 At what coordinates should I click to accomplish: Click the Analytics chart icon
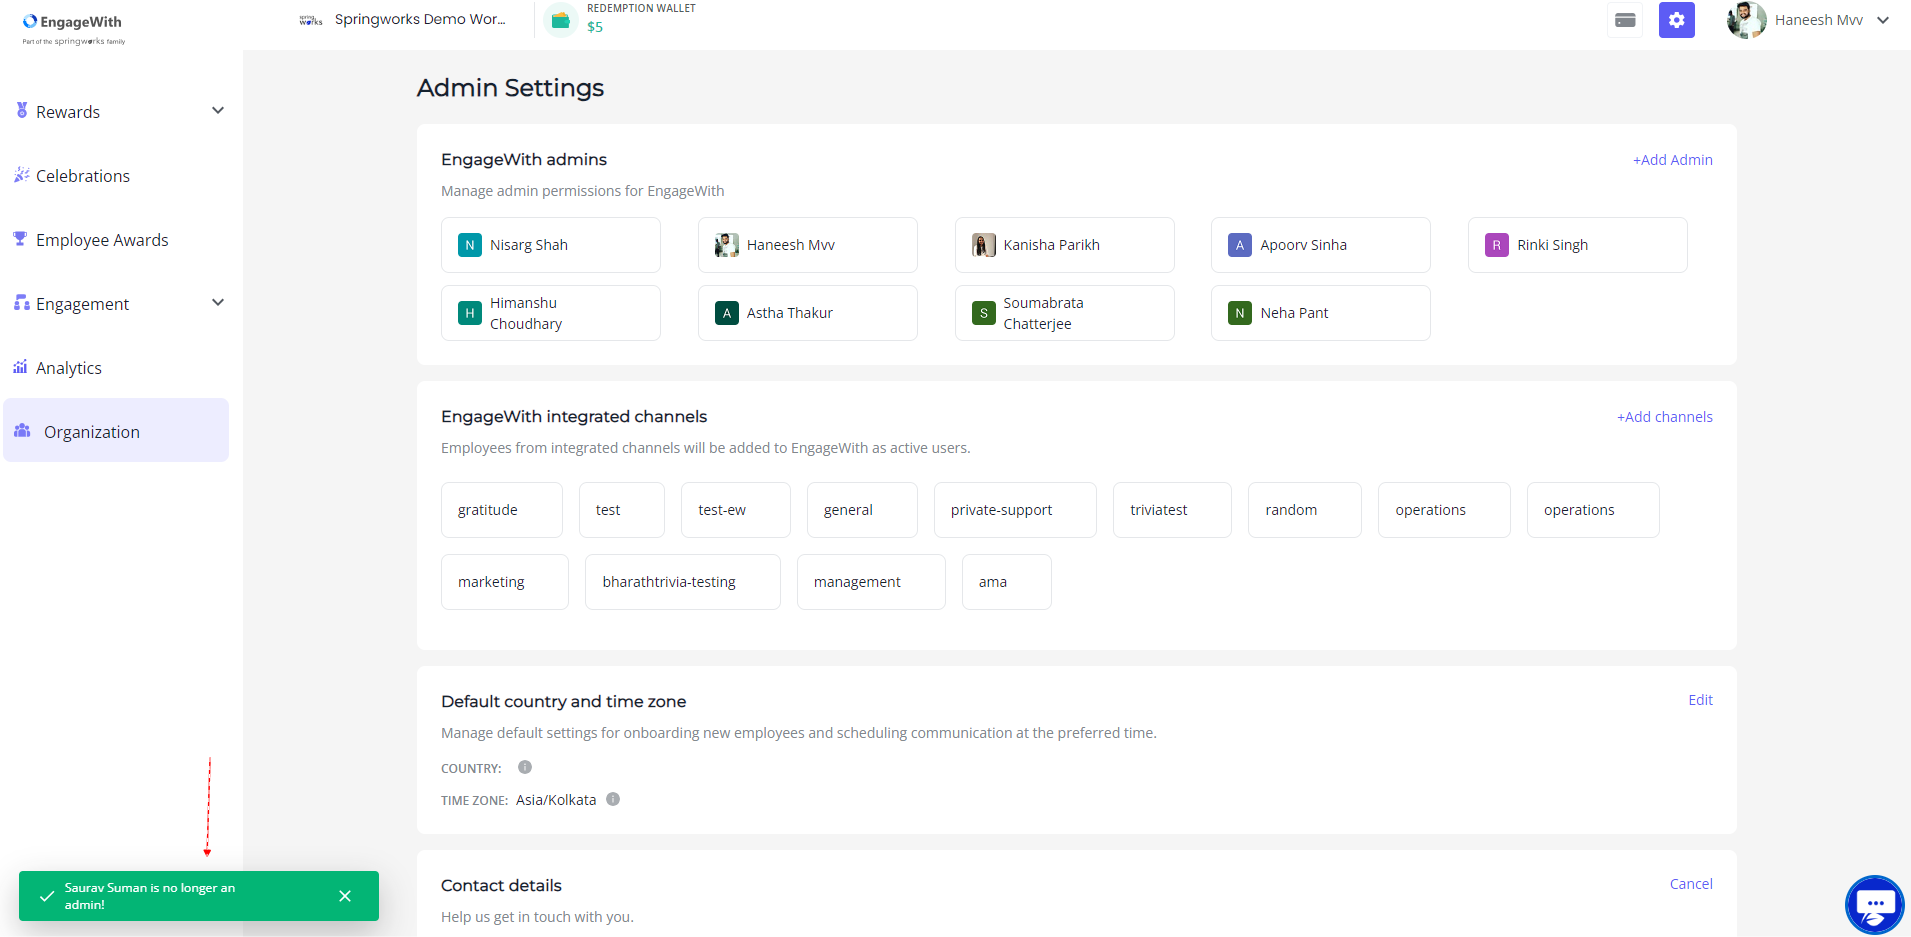[20, 367]
